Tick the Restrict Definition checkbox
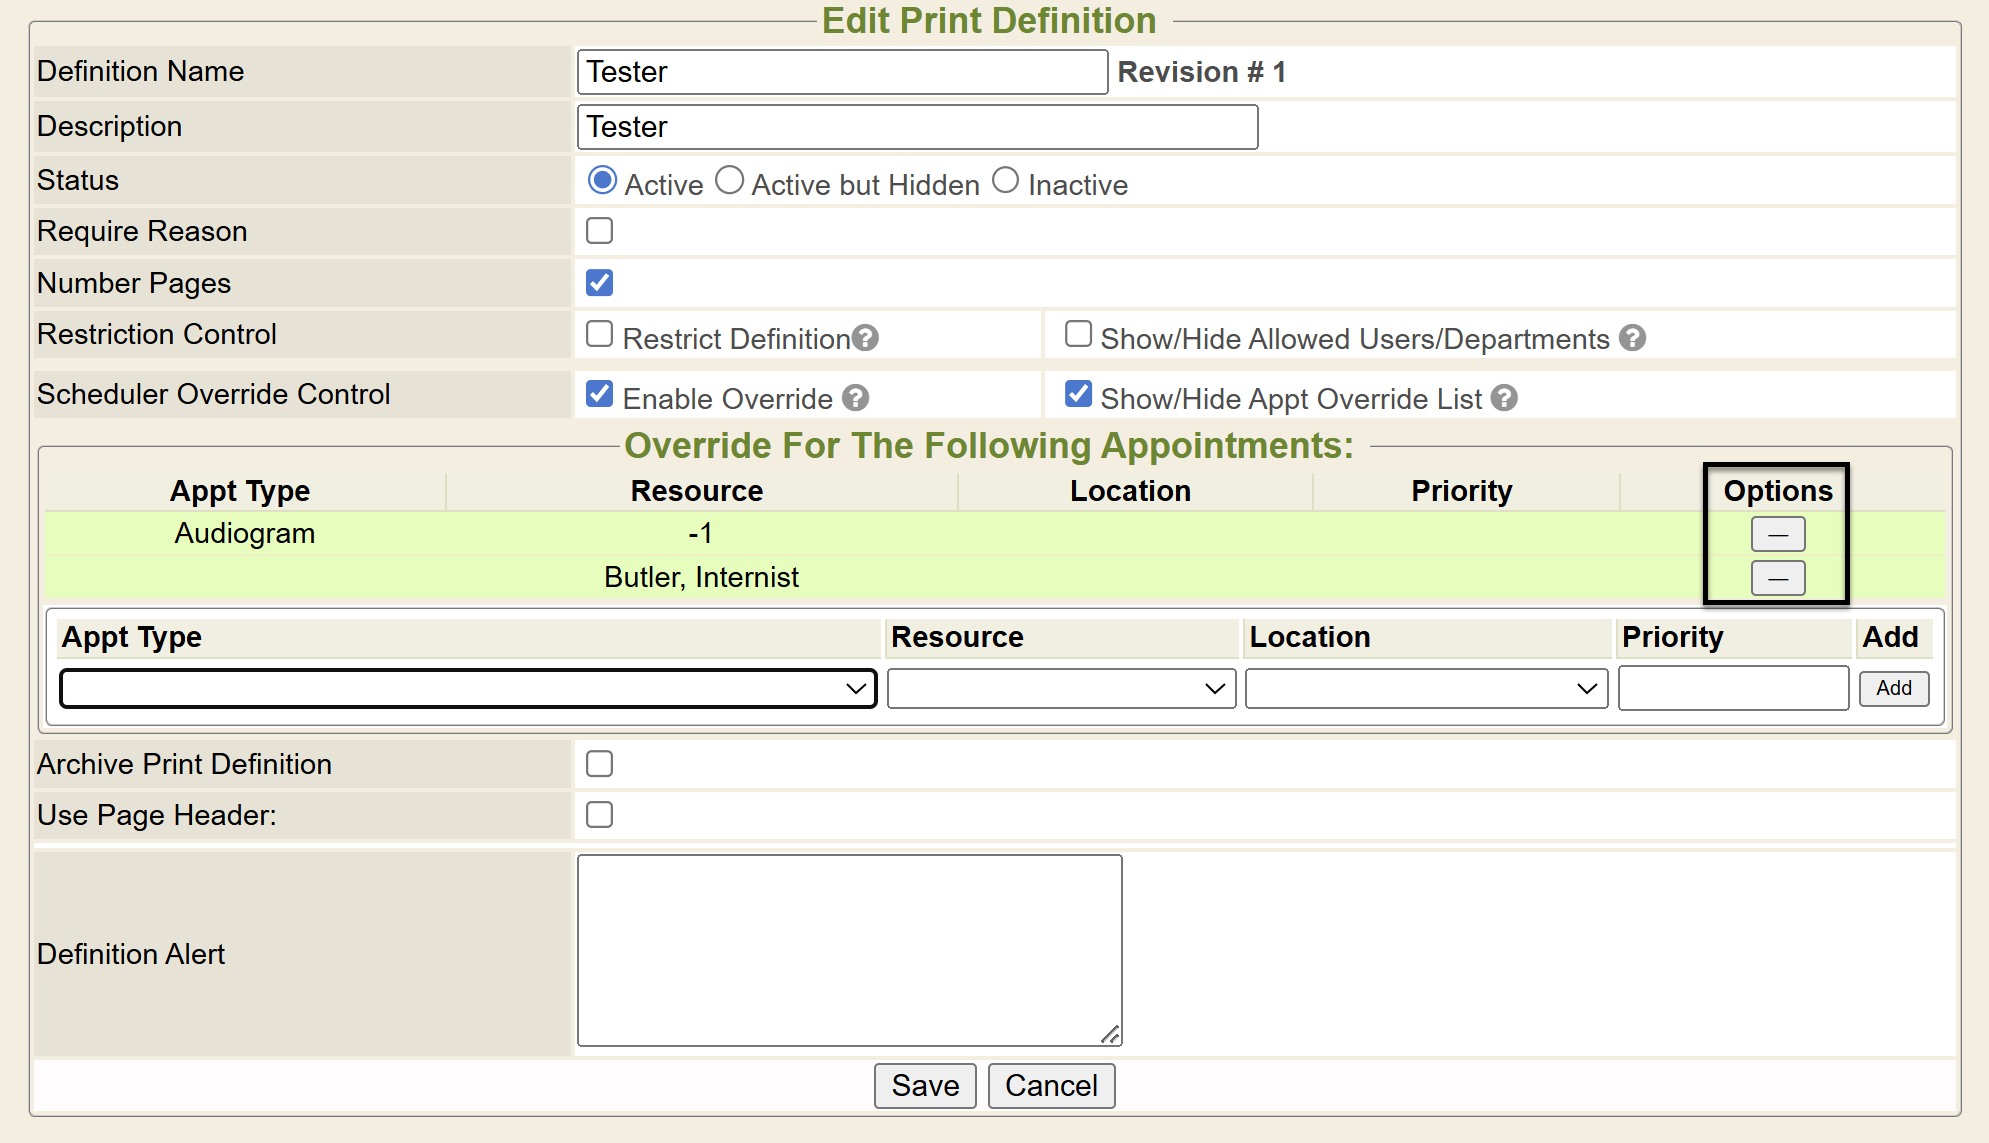1989x1143 pixels. click(600, 334)
